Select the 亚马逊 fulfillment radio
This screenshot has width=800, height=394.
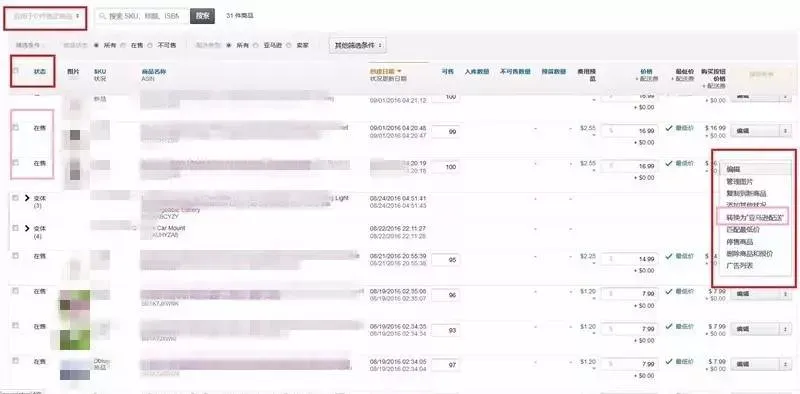255,45
